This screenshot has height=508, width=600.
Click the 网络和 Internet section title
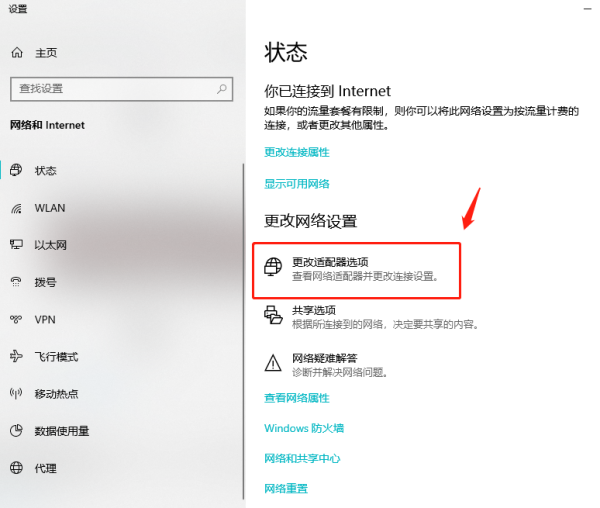47,125
